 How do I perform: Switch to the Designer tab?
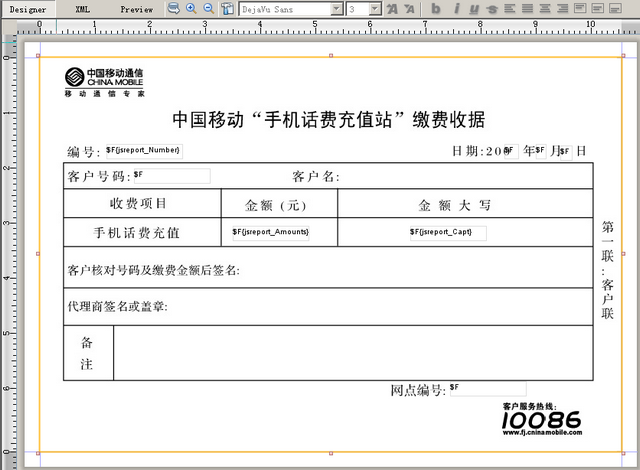[x=28, y=9]
